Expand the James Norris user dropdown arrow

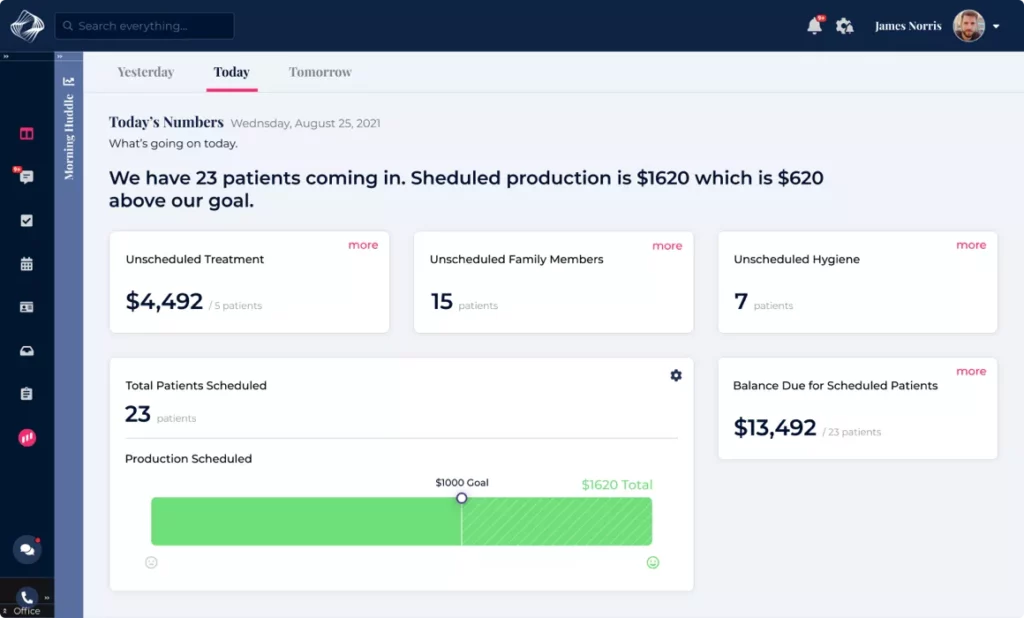996,27
